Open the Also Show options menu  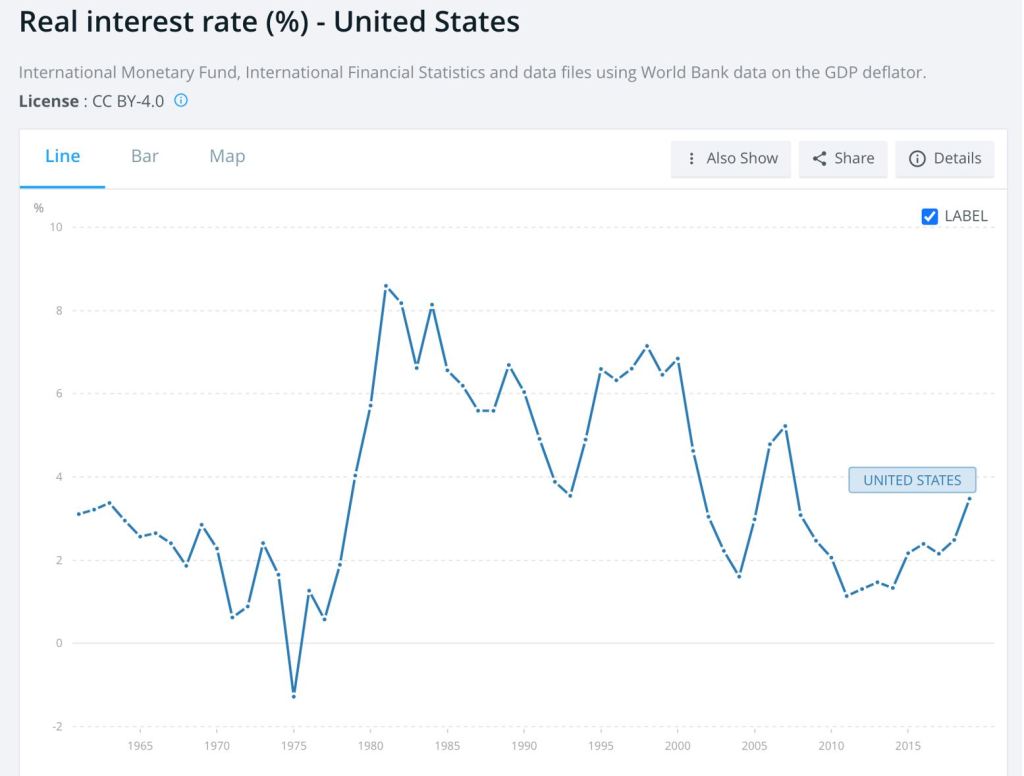pos(732,158)
